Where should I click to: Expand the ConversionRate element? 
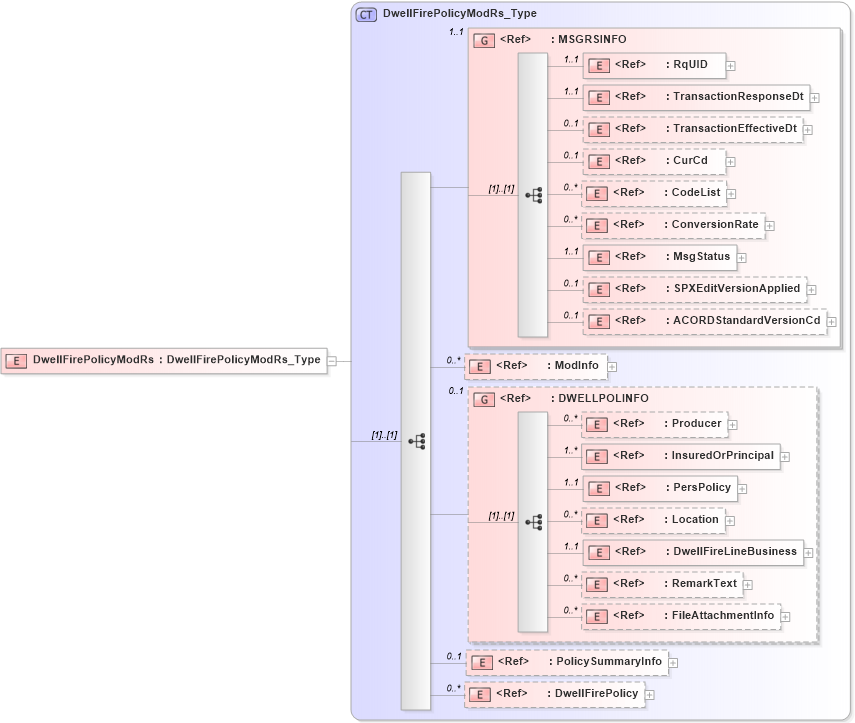pyautogui.click(x=769, y=225)
